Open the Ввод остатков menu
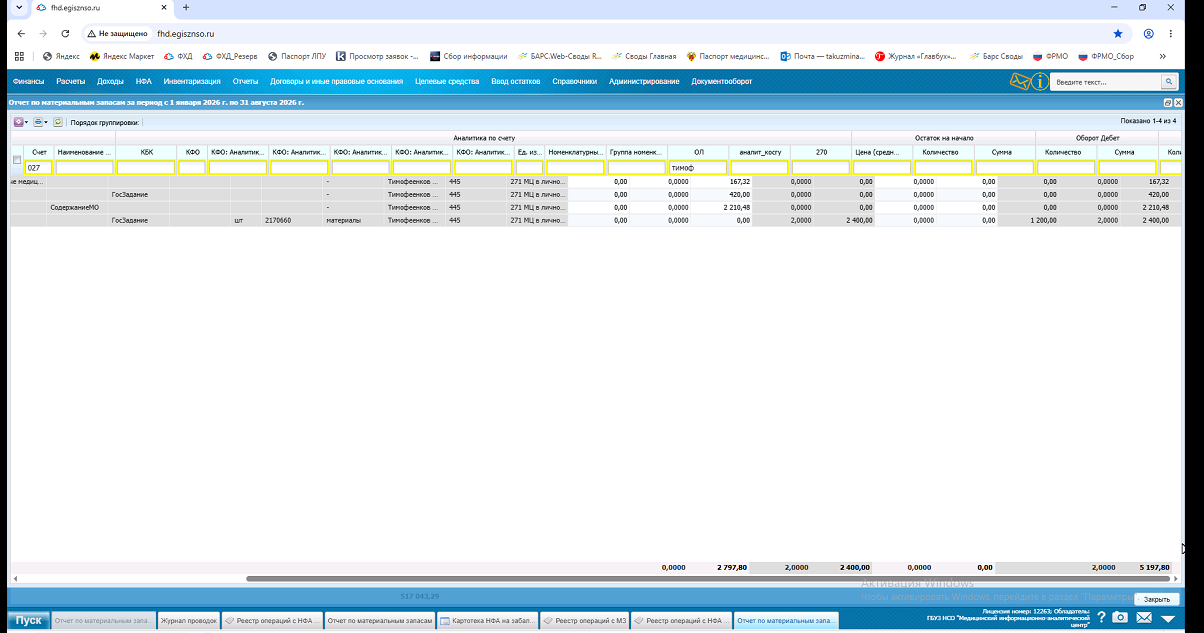Screen dimensions: 1204x633 (515, 81)
